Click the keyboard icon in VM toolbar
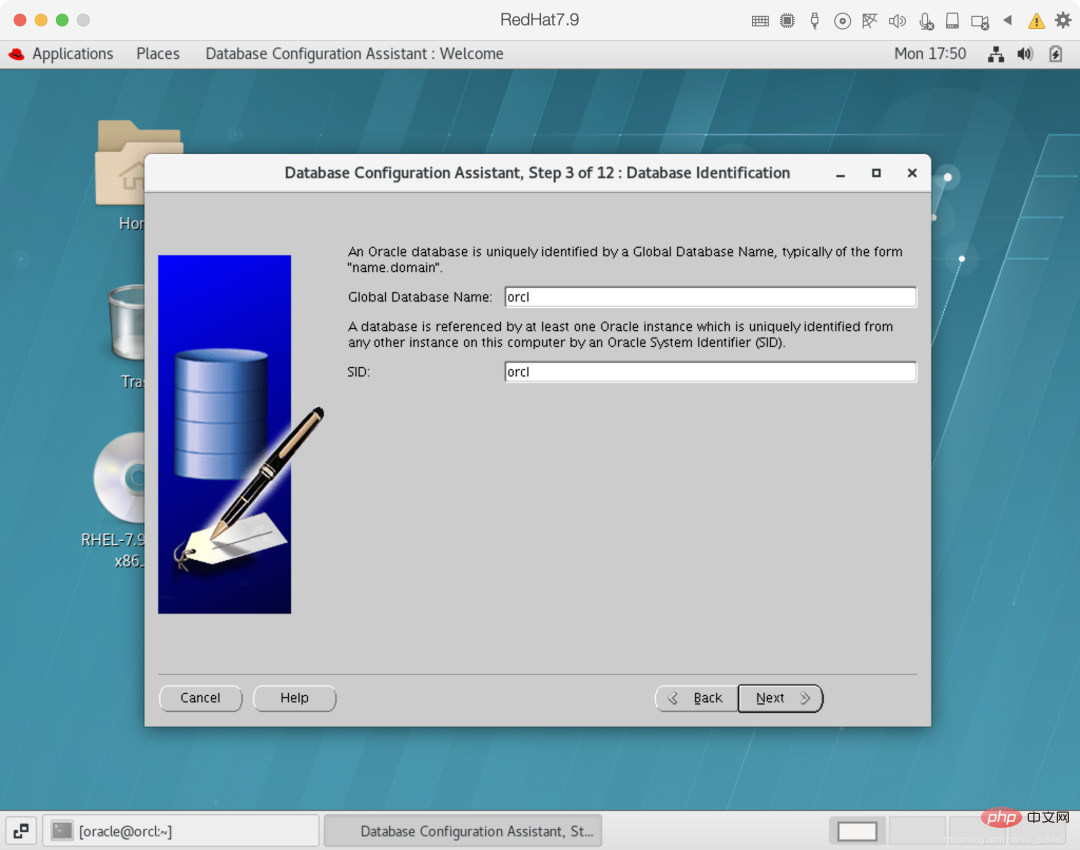This screenshot has height=850, width=1080. pyautogui.click(x=760, y=20)
